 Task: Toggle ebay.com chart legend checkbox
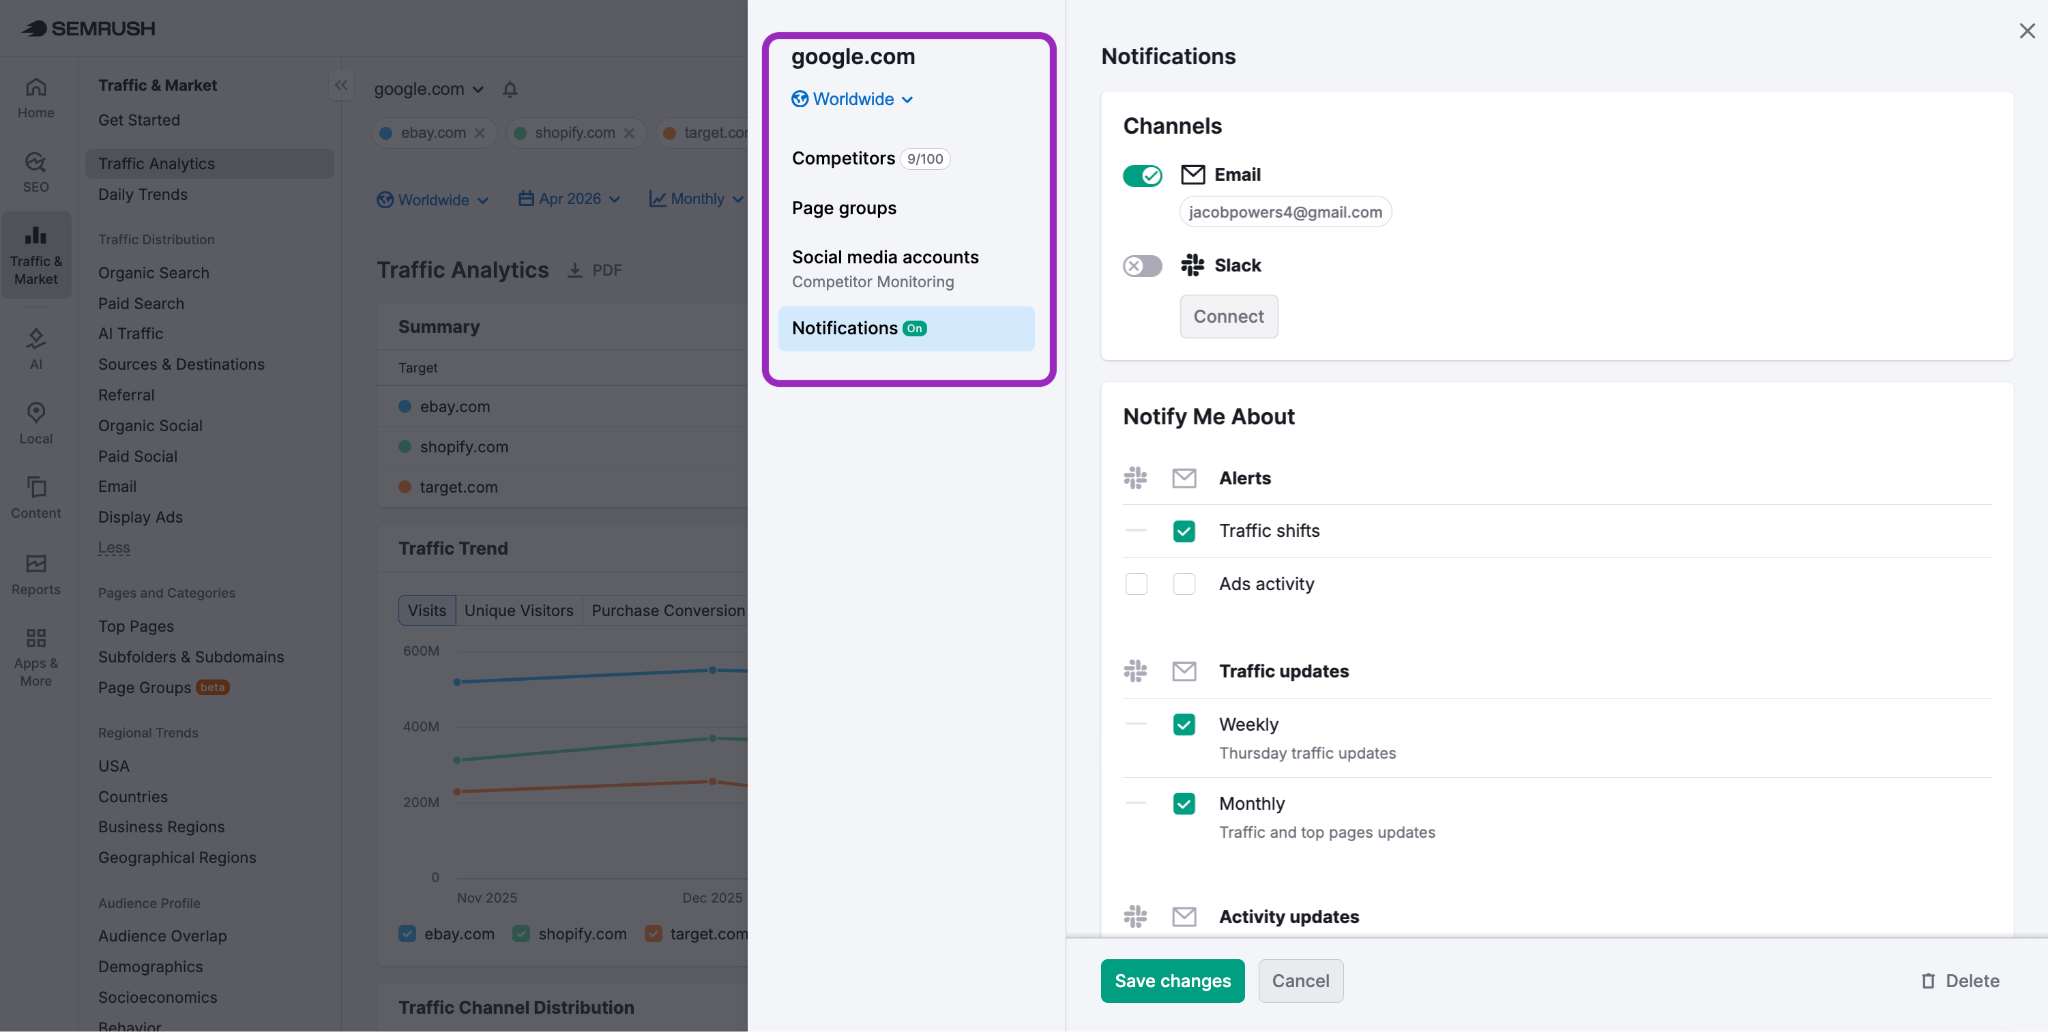407,933
